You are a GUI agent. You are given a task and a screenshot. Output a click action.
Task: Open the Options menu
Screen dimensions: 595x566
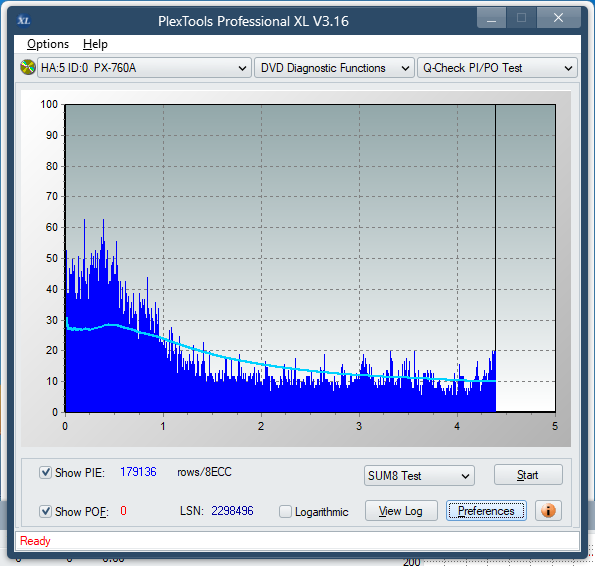point(48,44)
